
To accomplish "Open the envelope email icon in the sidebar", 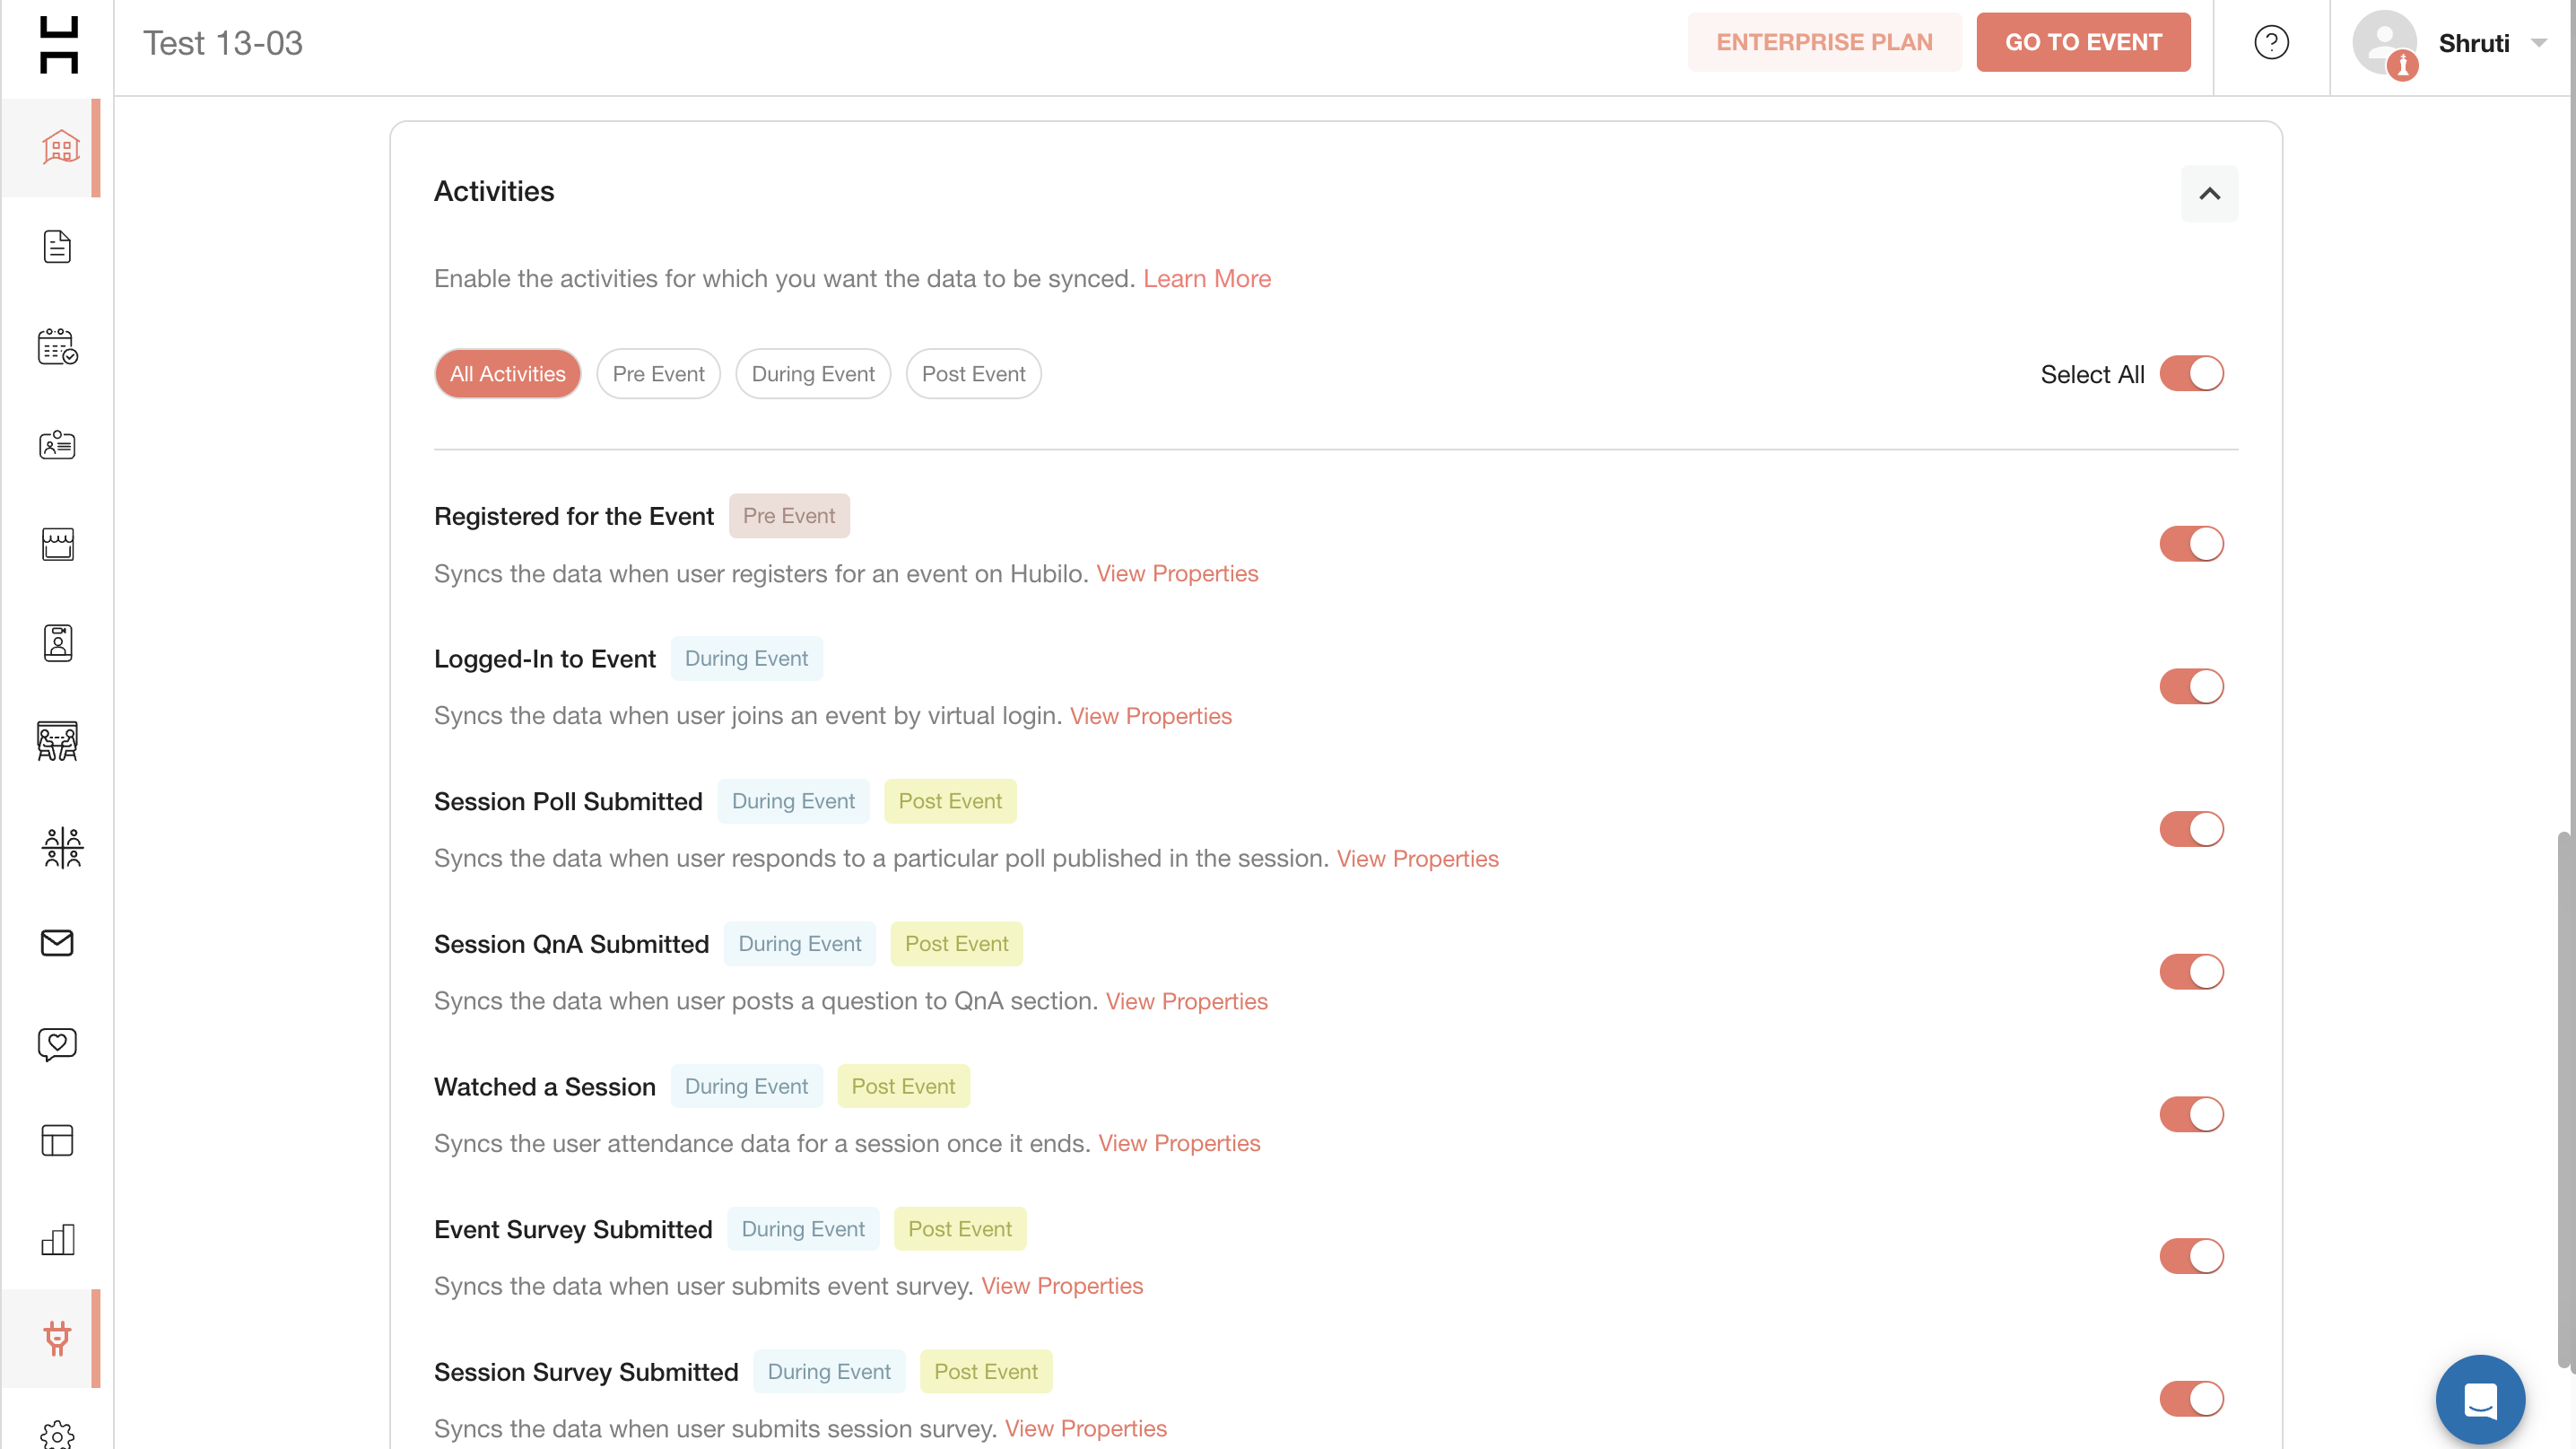I will (57, 943).
